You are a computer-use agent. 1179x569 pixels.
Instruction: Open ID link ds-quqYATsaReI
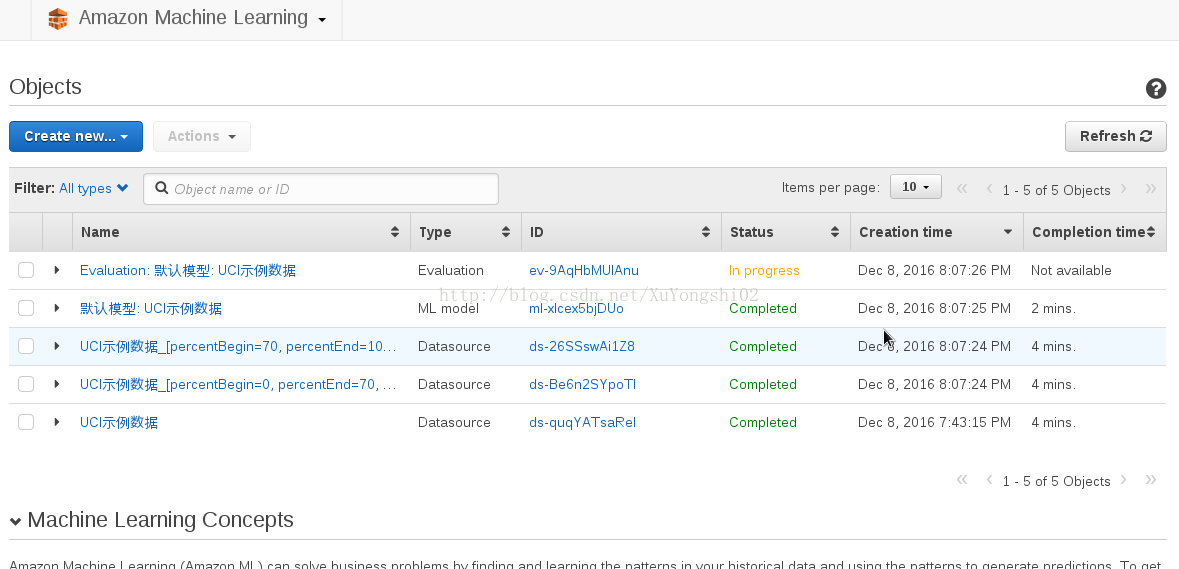point(583,422)
